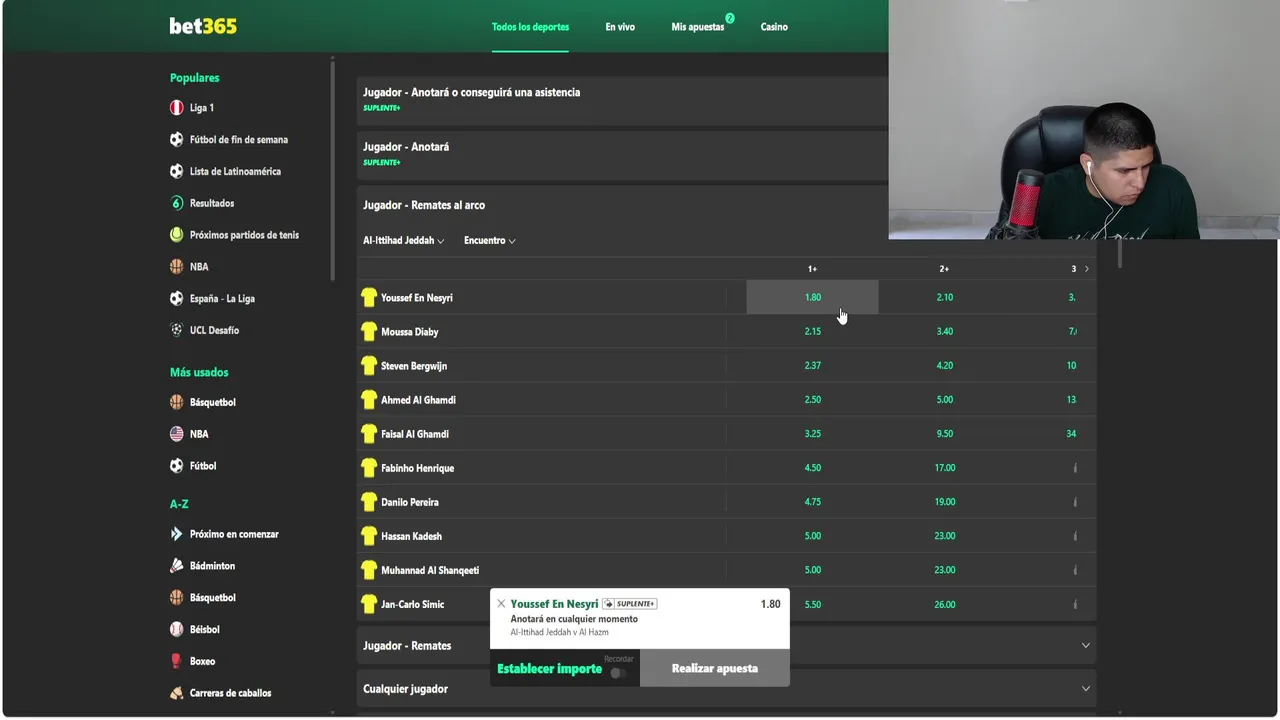
Task: Expand Jugador - Anotará o conseguirá una asistencia
Action: pos(622,100)
